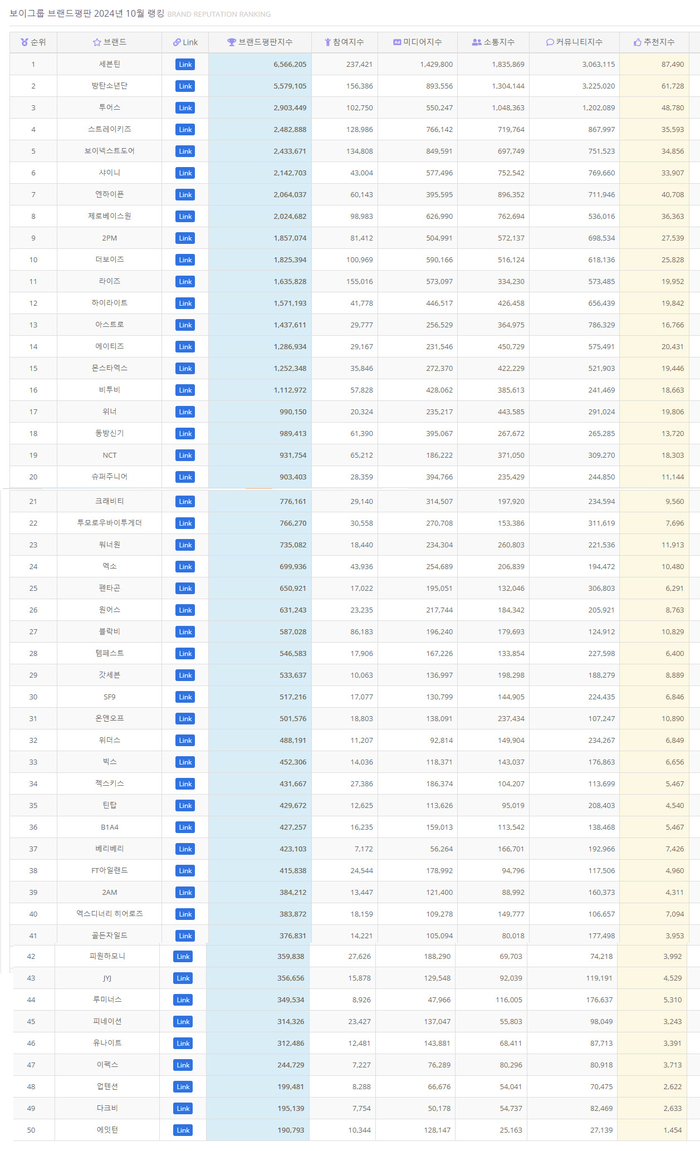
Task: Open the Link button for 보이넥스트도어
Action: (x=185, y=151)
